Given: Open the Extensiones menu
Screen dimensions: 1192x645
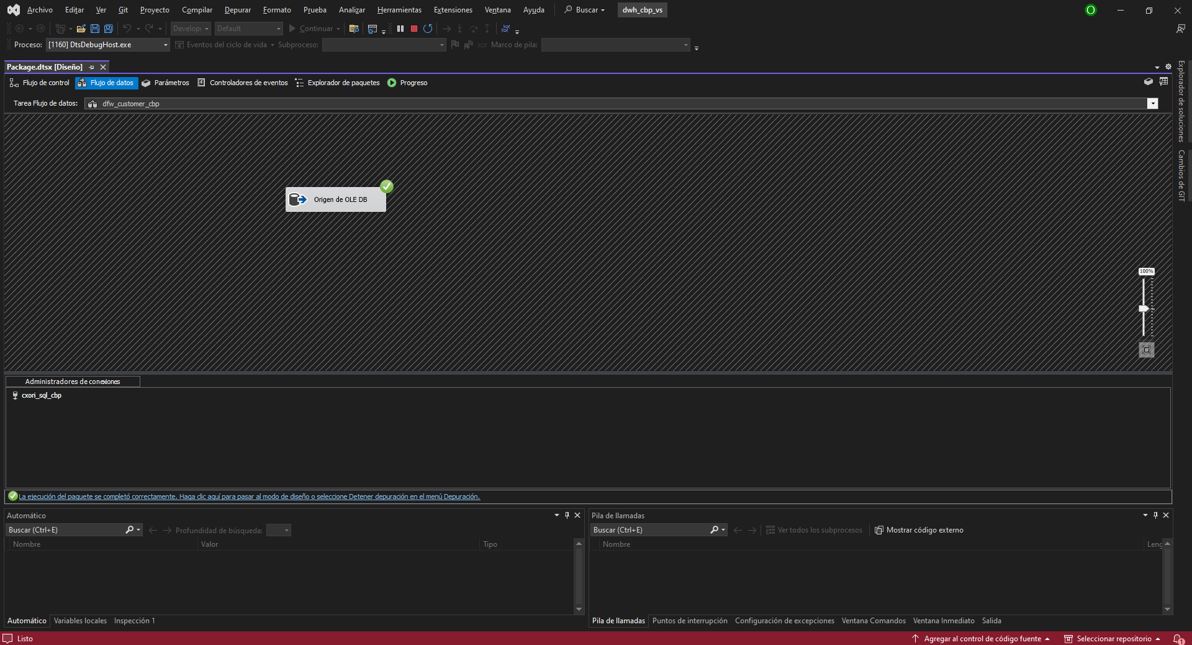Looking at the screenshot, I should [x=453, y=10].
